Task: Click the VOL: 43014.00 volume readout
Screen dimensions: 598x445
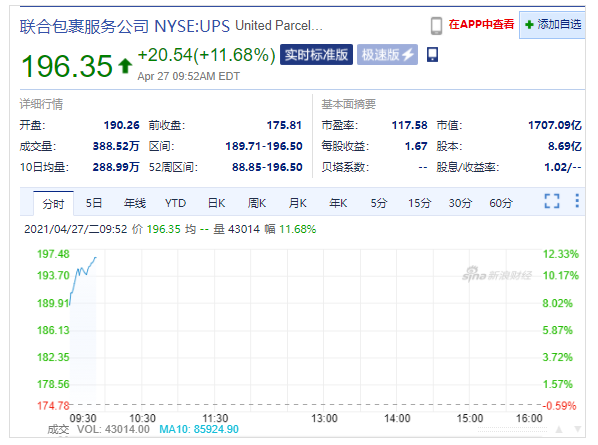Action: [x=113, y=429]
